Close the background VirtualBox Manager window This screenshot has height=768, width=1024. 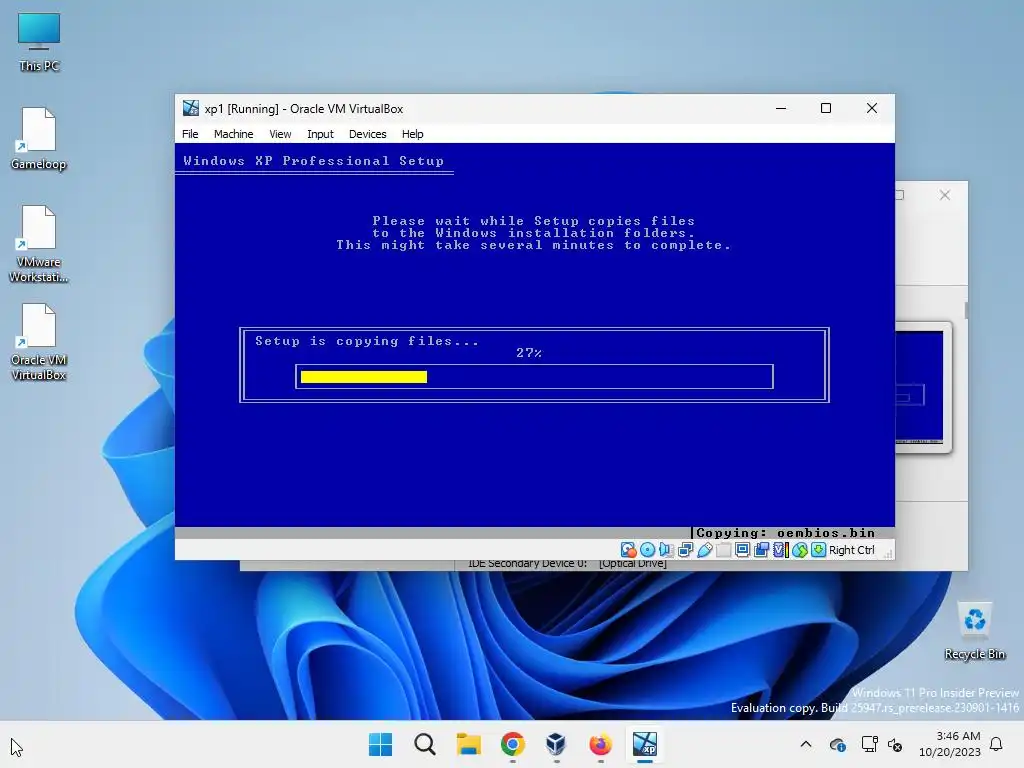click(x=944, y=195)
